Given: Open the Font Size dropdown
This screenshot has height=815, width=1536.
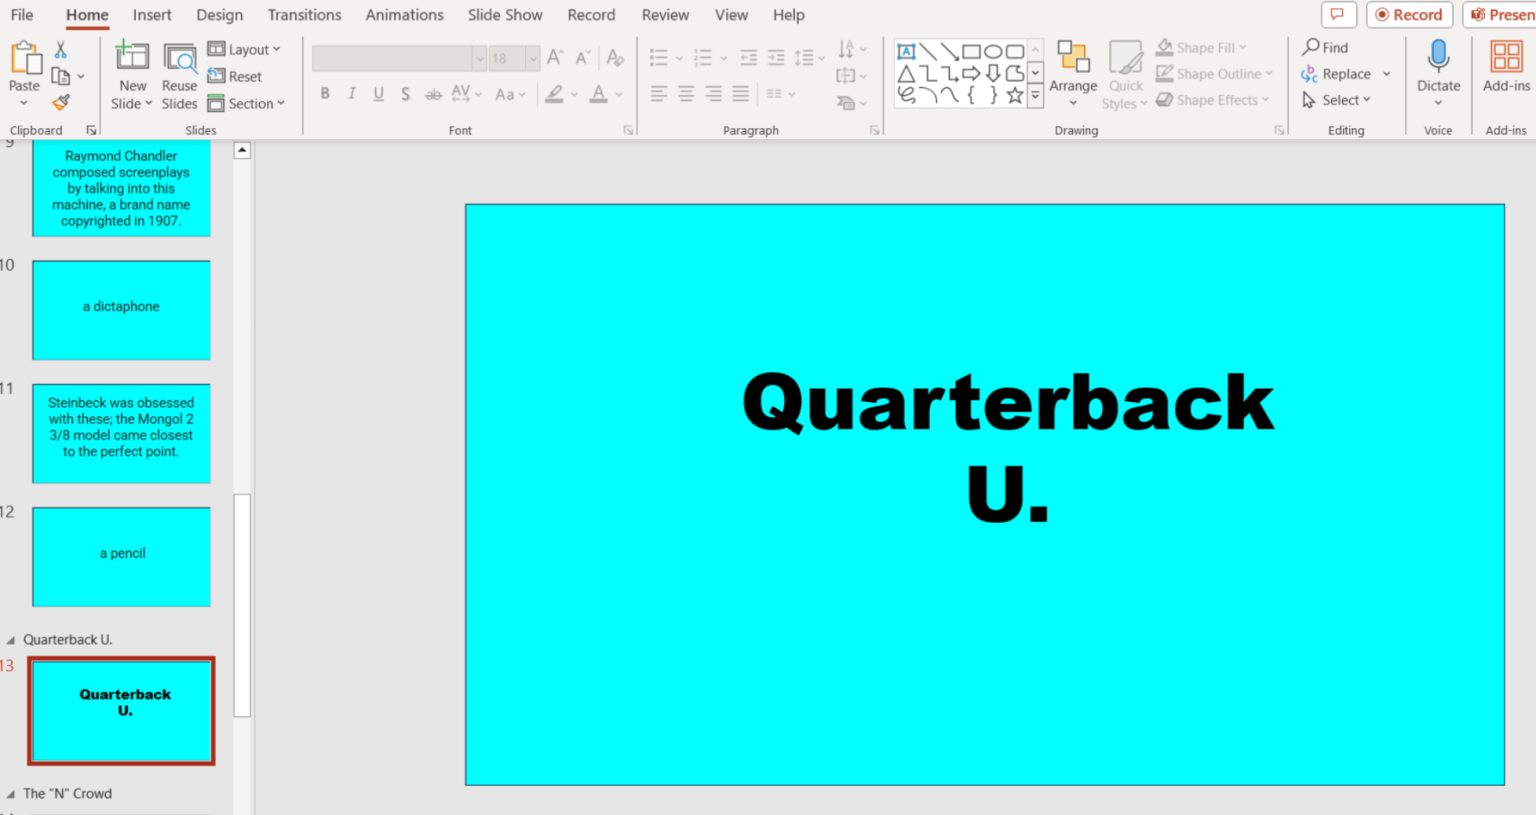Looking at the screenshot, I should click(531, 58).
